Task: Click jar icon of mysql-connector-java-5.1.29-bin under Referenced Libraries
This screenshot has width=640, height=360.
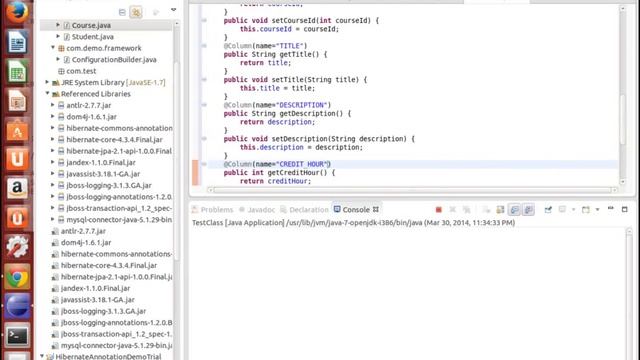Action: click(61, 220)
